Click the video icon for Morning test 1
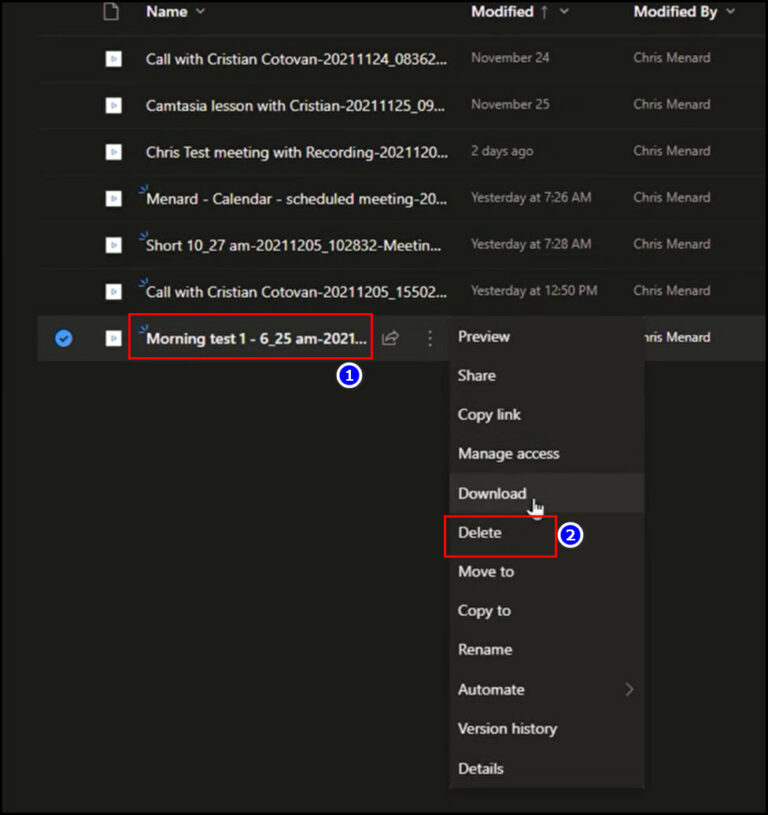This screenshot has width=768, height=815. point(112,338)
